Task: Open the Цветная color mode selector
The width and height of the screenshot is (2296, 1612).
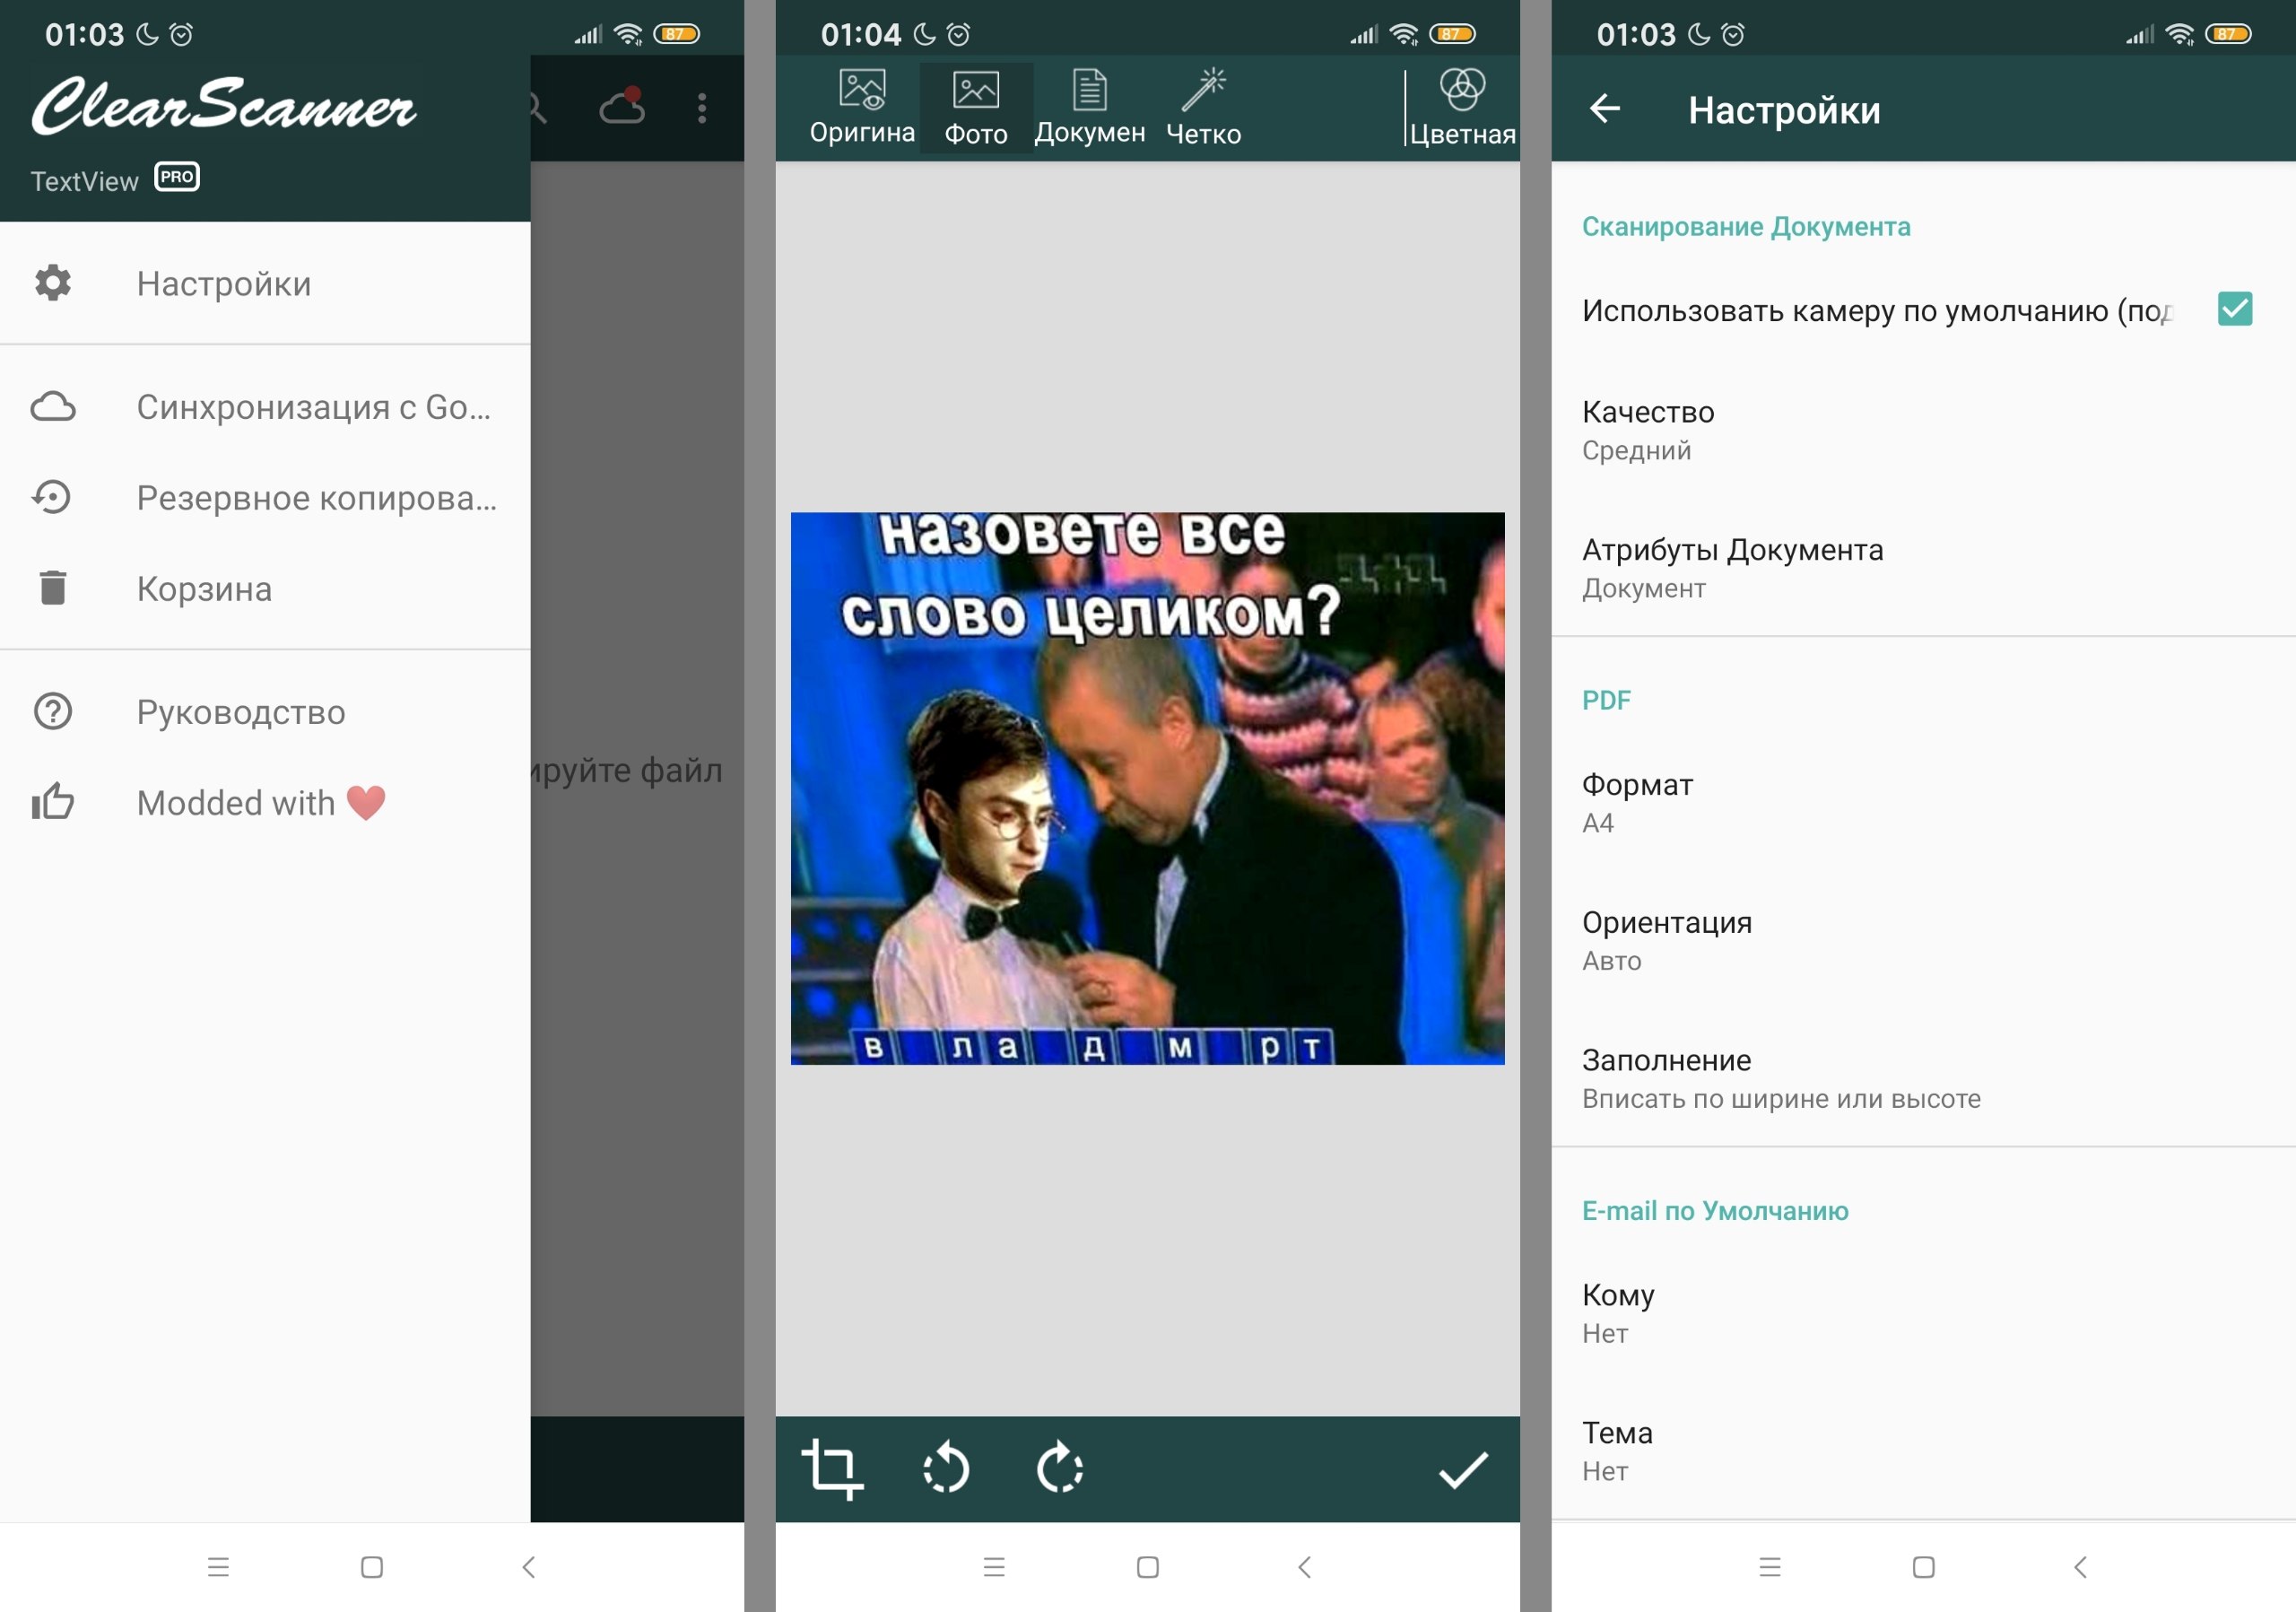Action: [x=1462, y=108]
